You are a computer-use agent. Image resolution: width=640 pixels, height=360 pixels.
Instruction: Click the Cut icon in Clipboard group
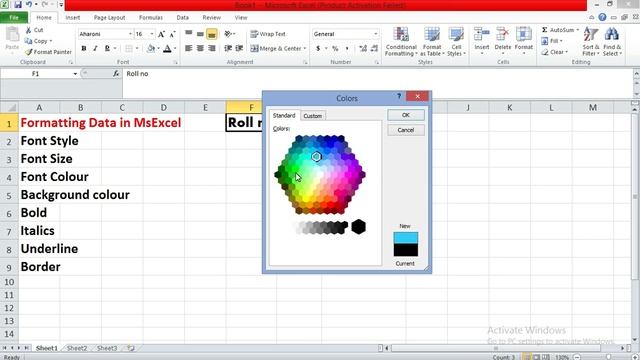click(x=29, y=30)
